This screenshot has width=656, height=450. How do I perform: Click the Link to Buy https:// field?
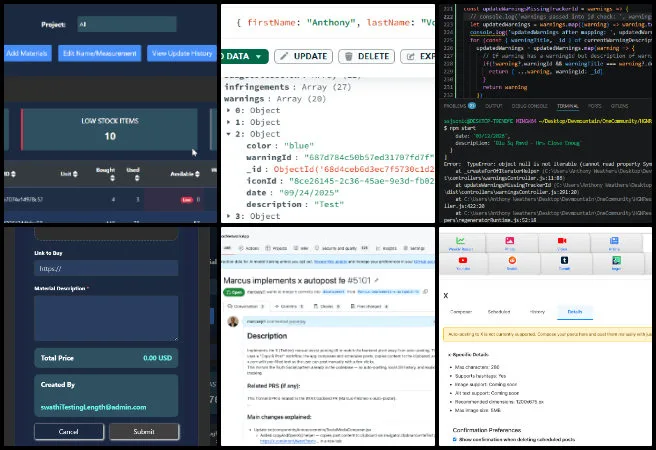(106, 268)
